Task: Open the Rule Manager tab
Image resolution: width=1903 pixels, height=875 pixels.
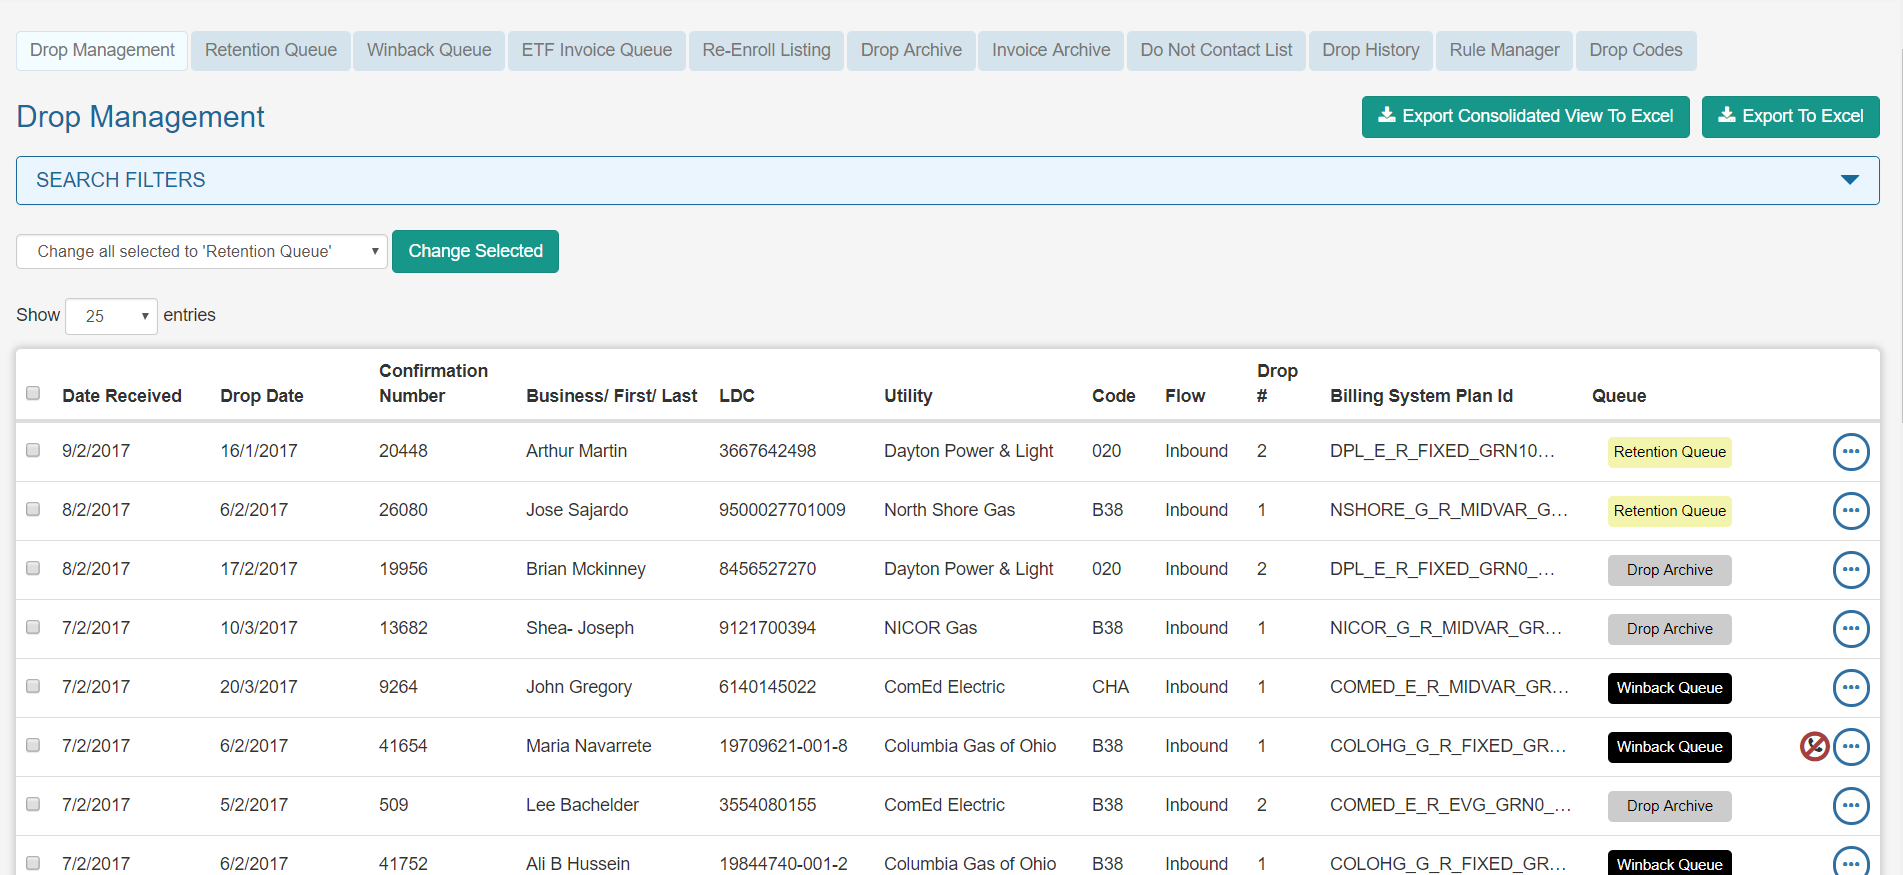Action: click(1505, 50)
